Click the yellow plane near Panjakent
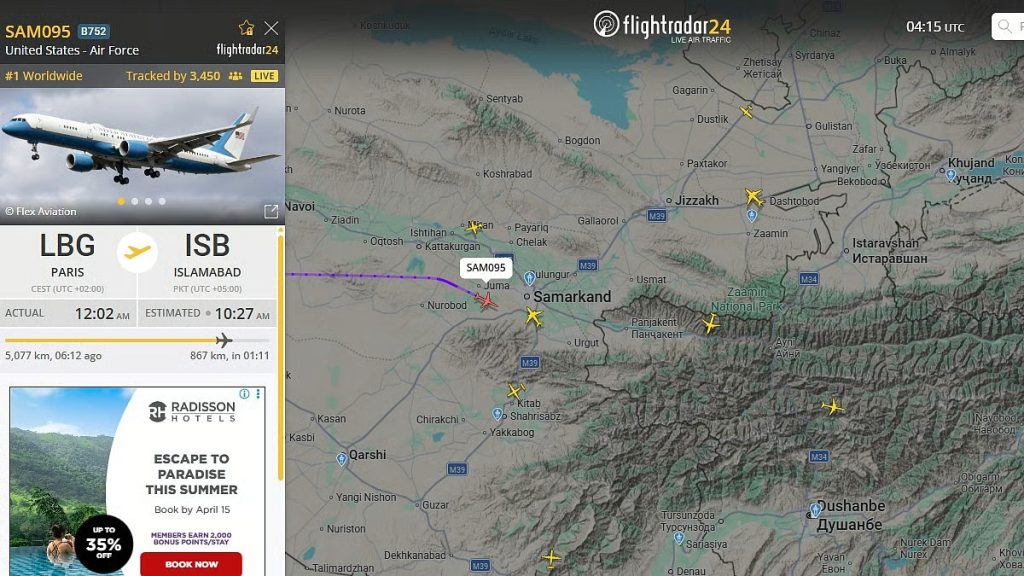The height and width of the screenshot is (576, 1024). click(x=711, y=323)
